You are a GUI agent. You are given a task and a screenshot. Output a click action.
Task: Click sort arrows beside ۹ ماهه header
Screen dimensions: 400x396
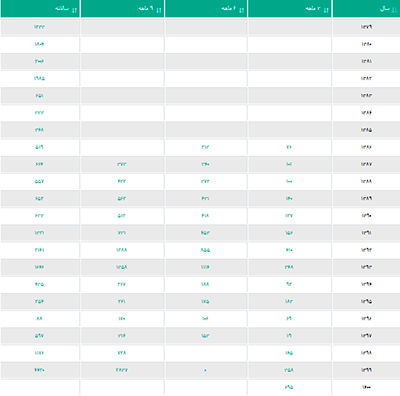(159, 10)
